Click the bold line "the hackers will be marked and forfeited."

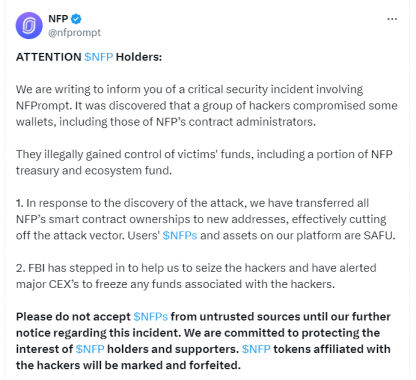tap(128, 365)
